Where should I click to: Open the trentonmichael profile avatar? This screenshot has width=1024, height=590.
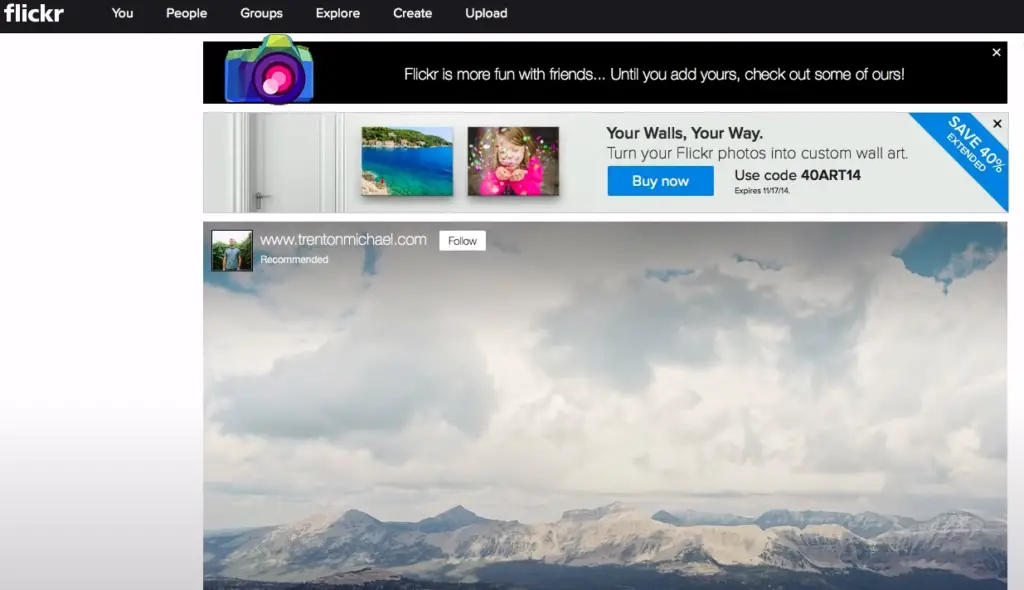[232, 250]
